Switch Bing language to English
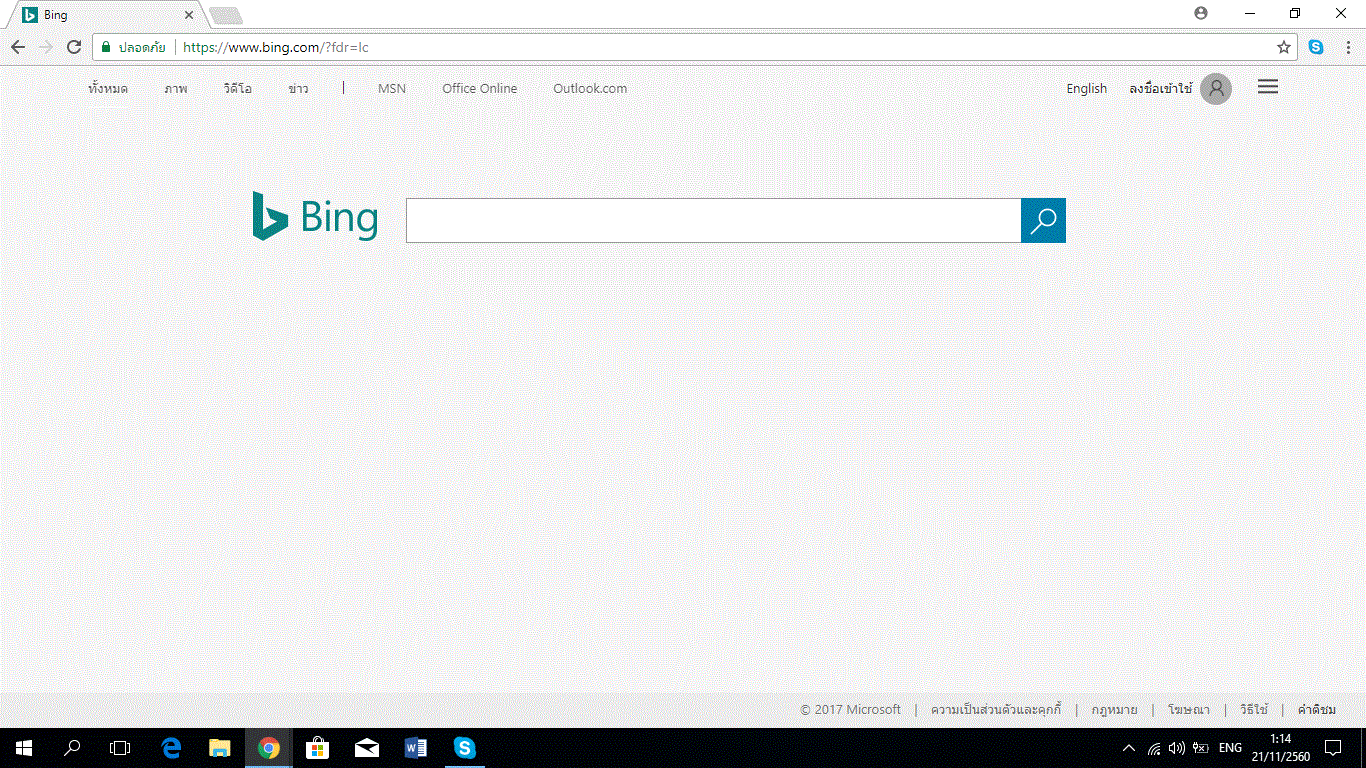Image resolution: width=1366 pixels, height=768 pixels. [1086, 89]
